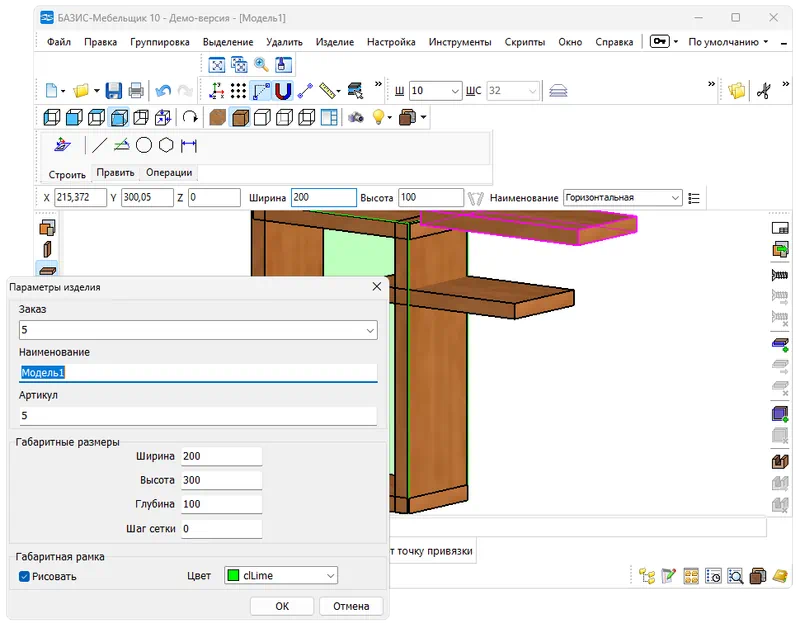Open the Инструменты menu
The width and height of the screenshot is (800, 628).
tap(460, 42)
